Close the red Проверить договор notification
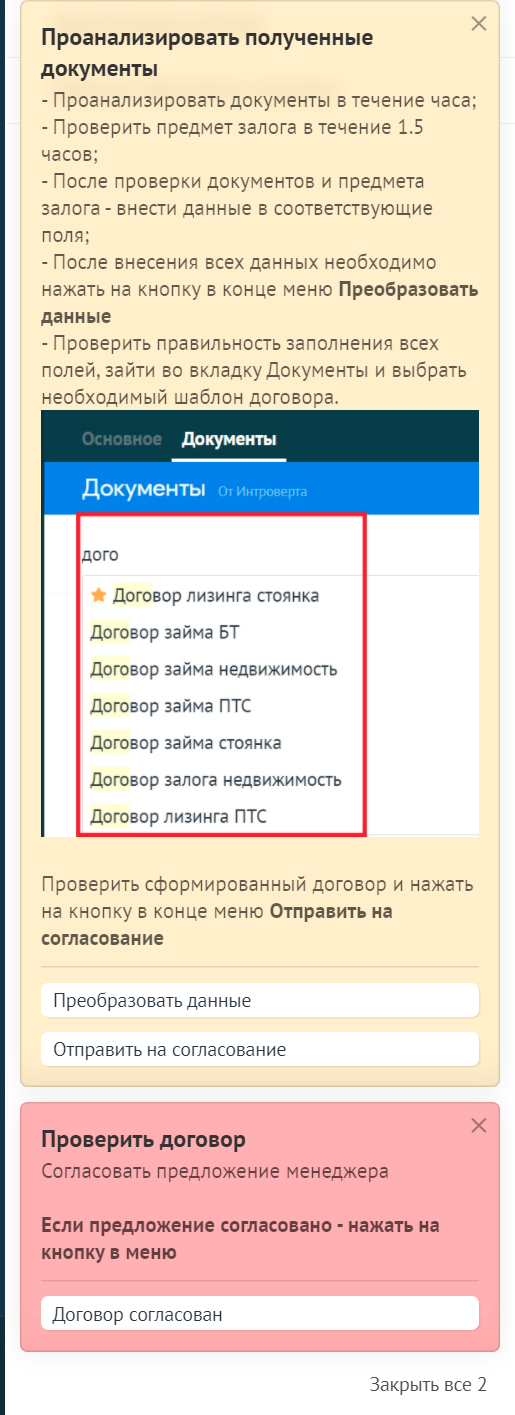Viewport: 515px width, 1415px height. [x=479, y=1126]
